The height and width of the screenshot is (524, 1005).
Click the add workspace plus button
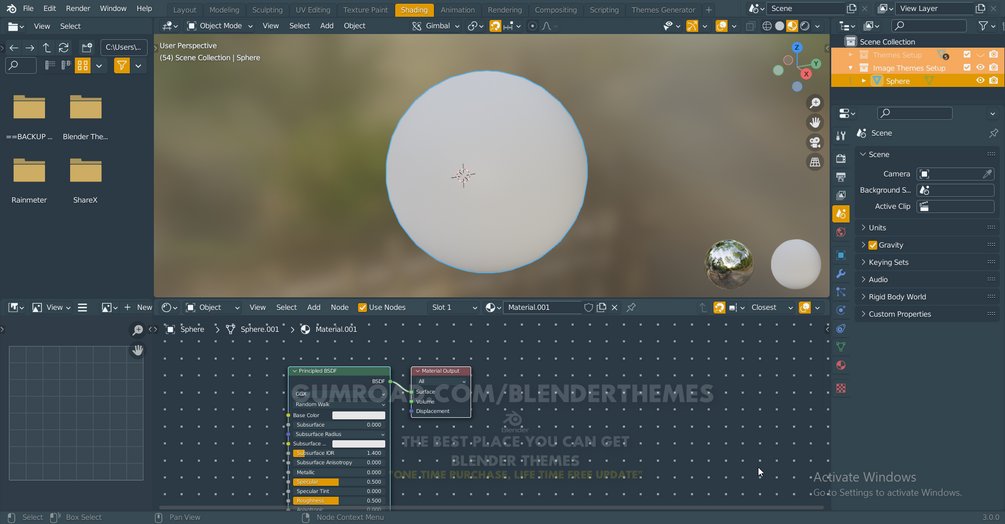(x=708, y=10)
